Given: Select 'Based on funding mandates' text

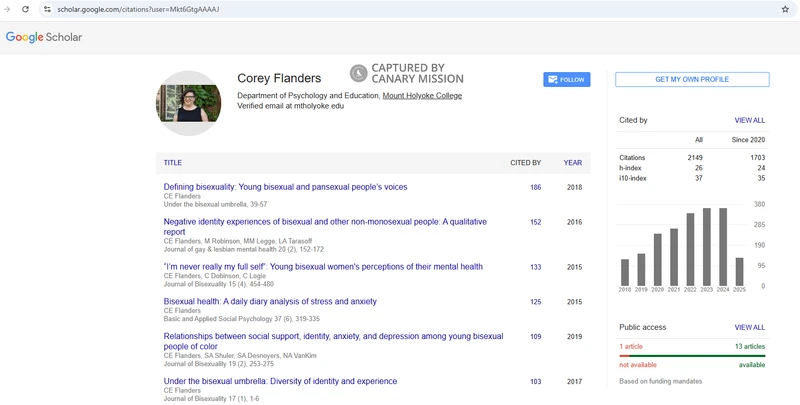Looking at the screenshot, I should [x=661, y=381].
